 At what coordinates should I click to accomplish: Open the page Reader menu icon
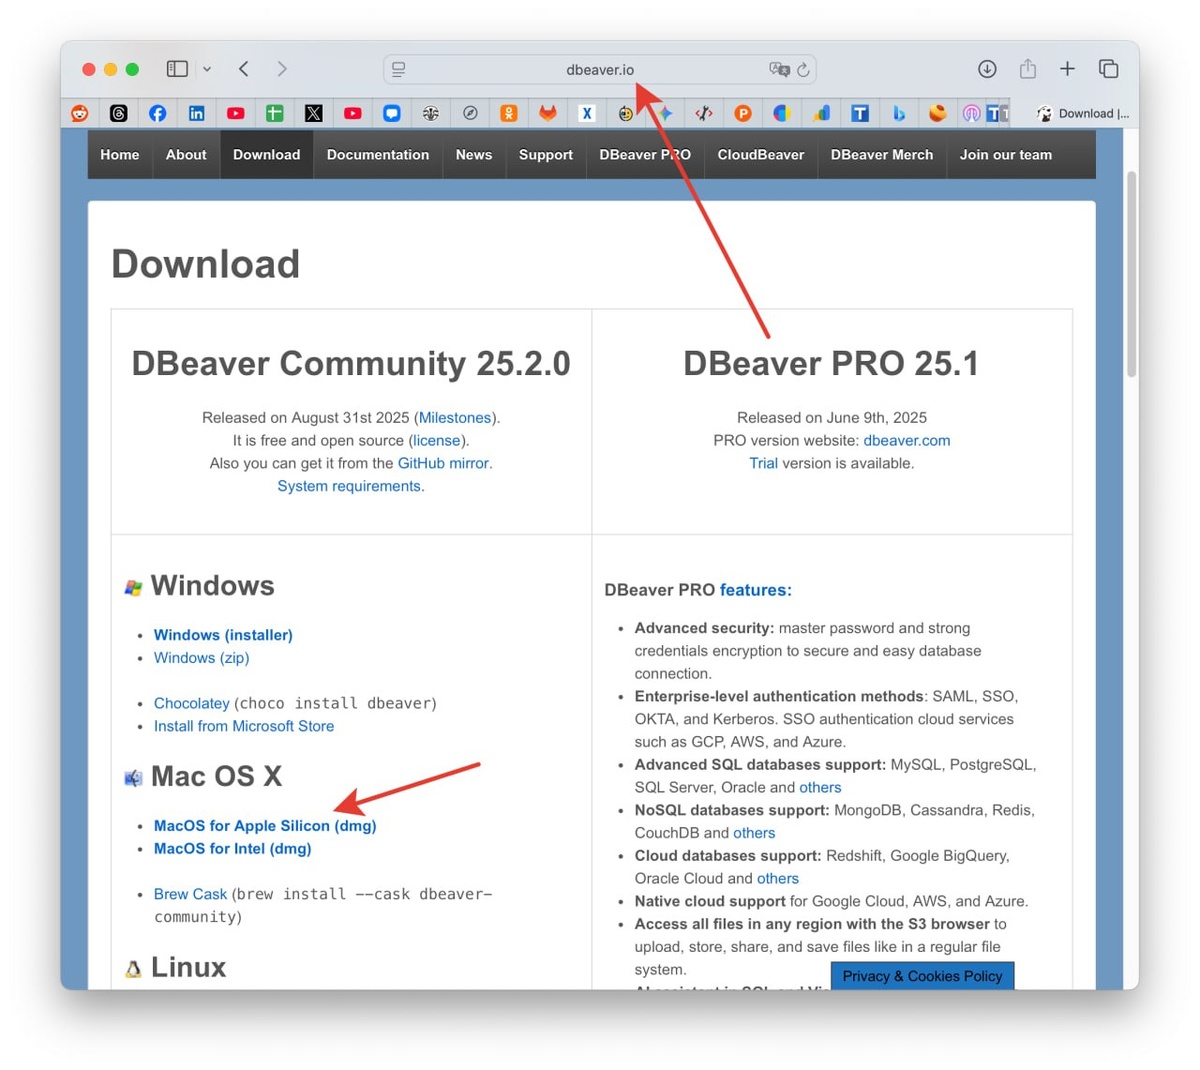pyautogui.click(x=399, y=69)
